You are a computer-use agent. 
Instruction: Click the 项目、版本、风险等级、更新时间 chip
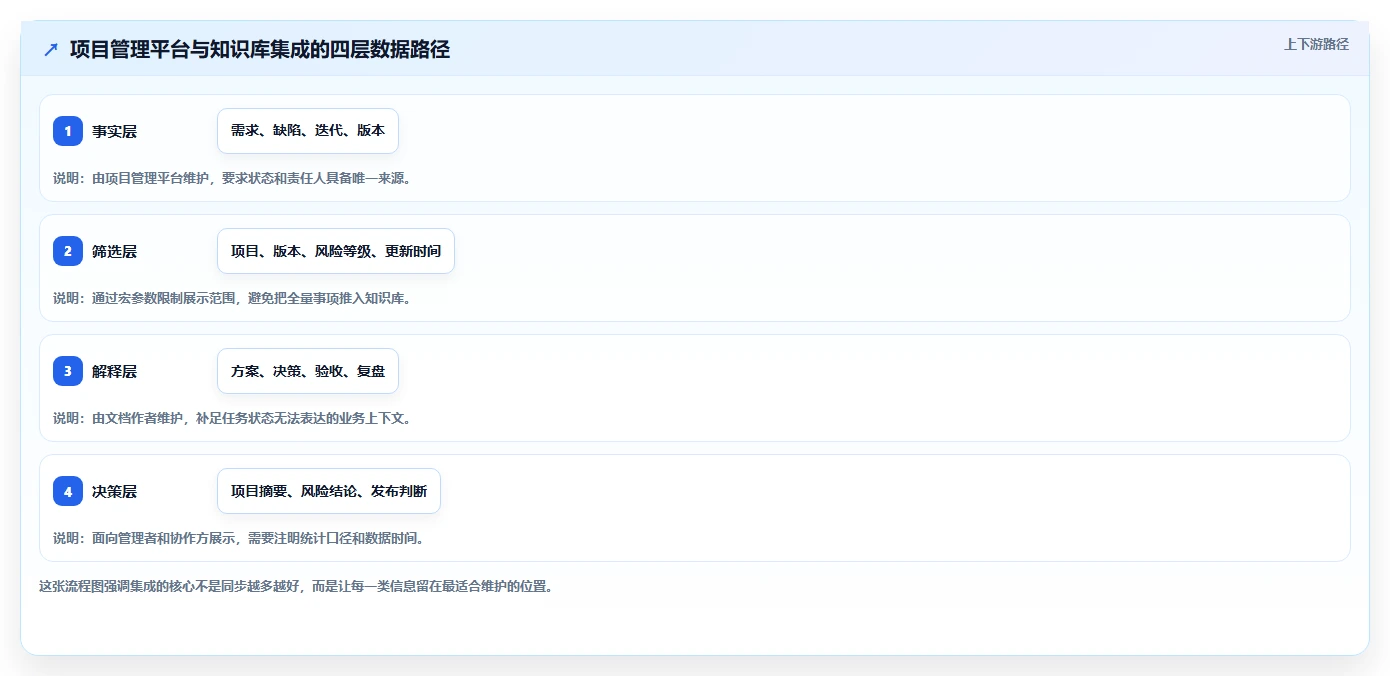[x=336, y=251]
